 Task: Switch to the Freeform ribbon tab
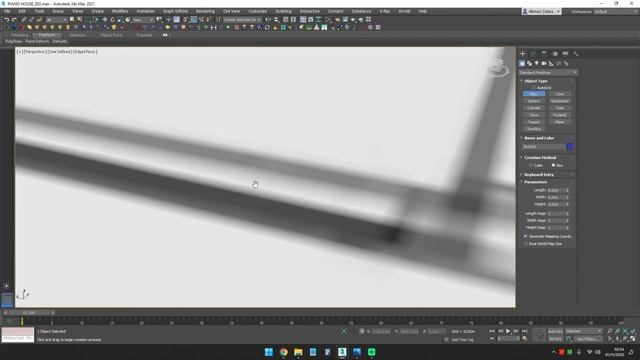pos(47,35)
